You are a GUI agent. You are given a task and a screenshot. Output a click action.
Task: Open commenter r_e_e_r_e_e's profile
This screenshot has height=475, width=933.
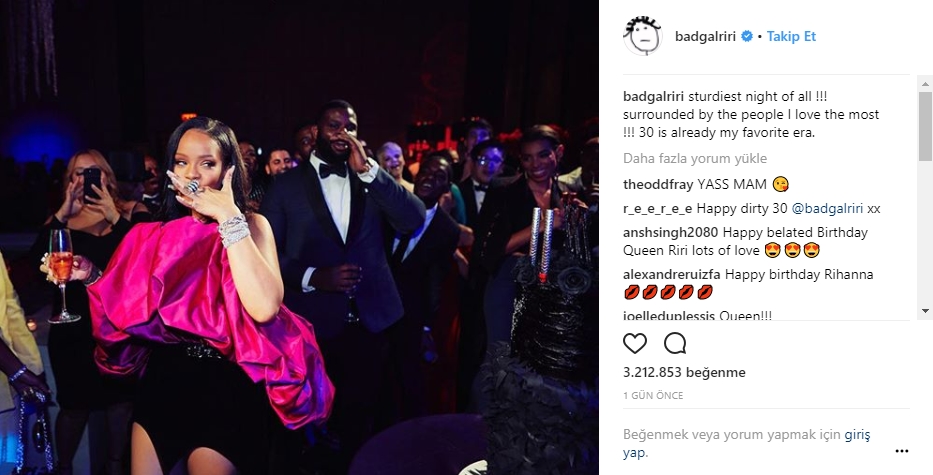658,208
